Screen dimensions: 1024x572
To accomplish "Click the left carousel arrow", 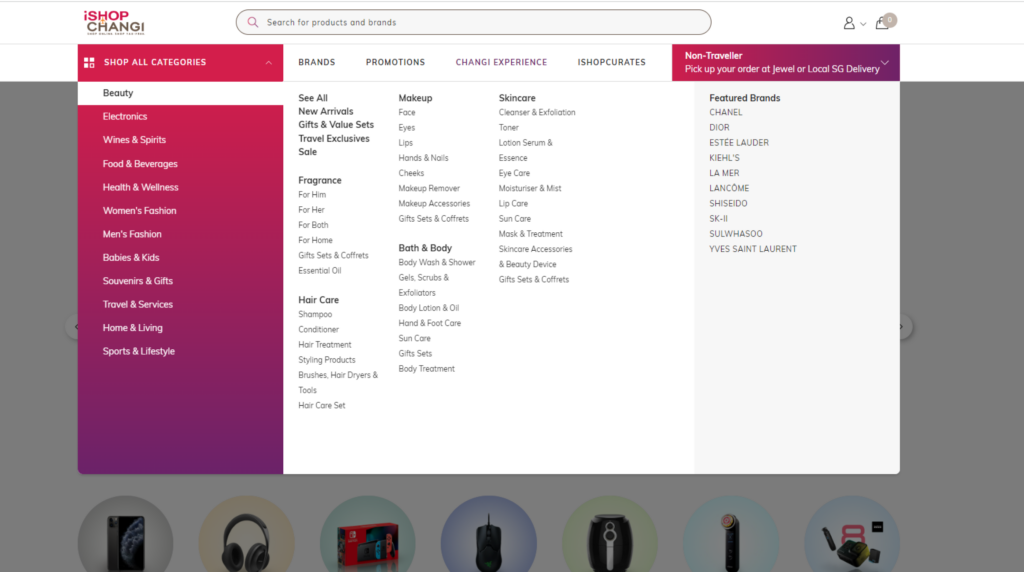I will click(x=72, y=327).
